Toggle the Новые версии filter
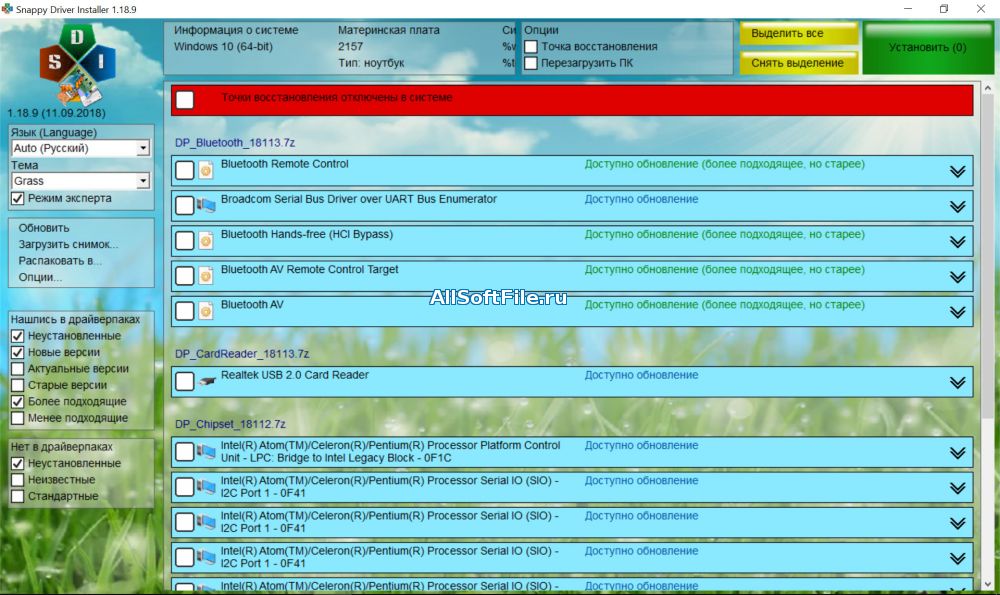Screen dimensions: 1000x595 pos(18,353)
